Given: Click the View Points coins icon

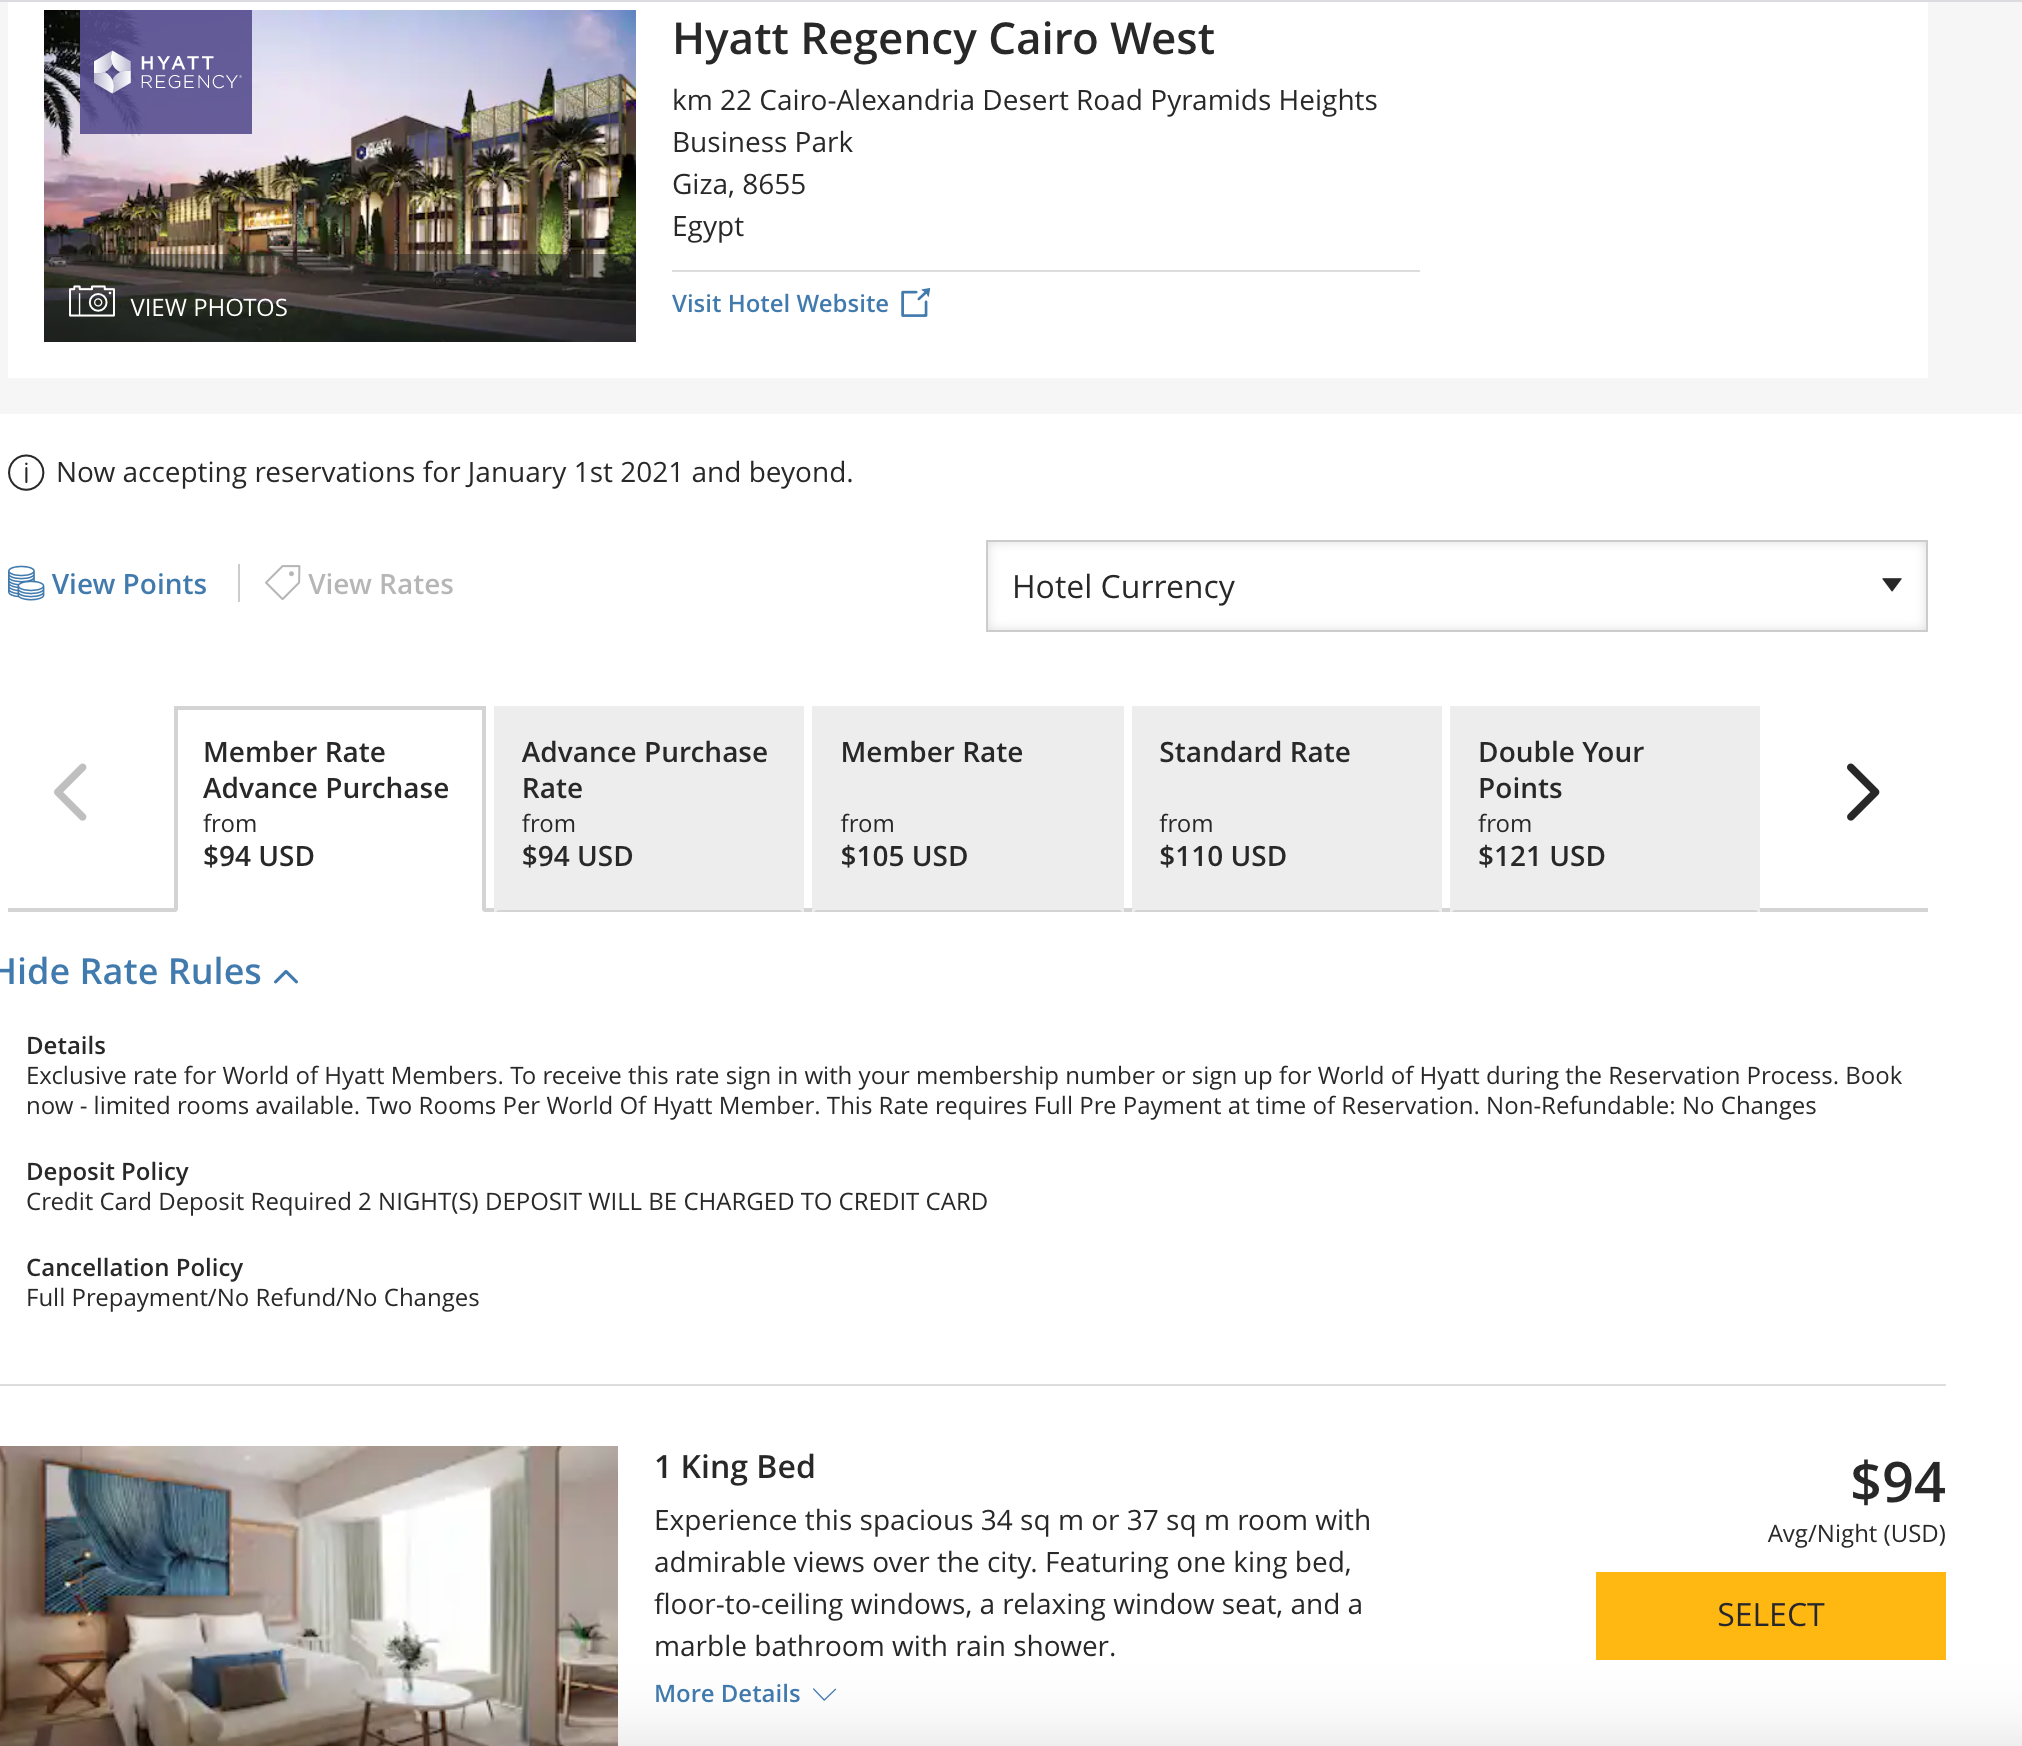Looking at the screenshot, I should [25, 584].
